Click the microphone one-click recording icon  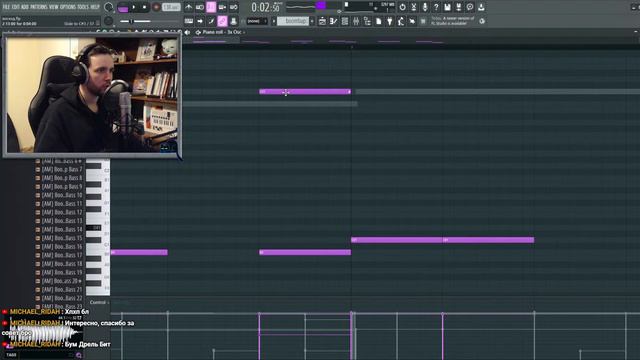(425, 7)
